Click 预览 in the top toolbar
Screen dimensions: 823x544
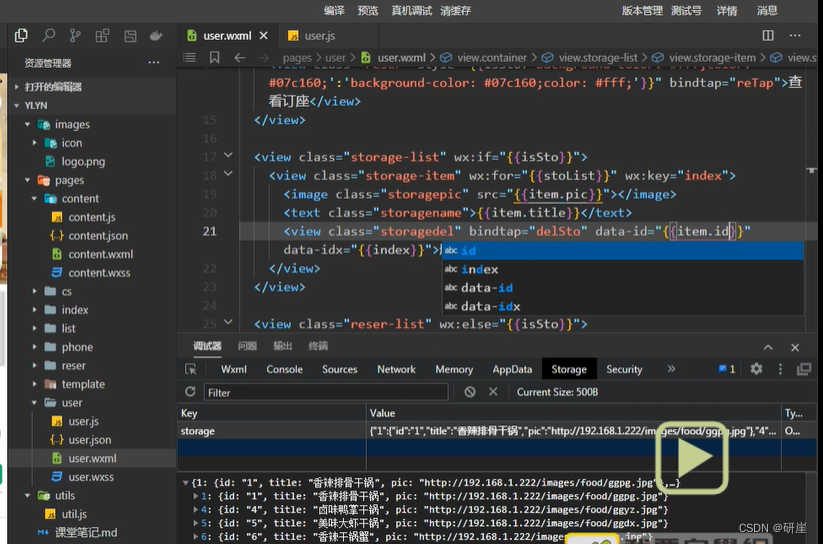coord(367,11)
